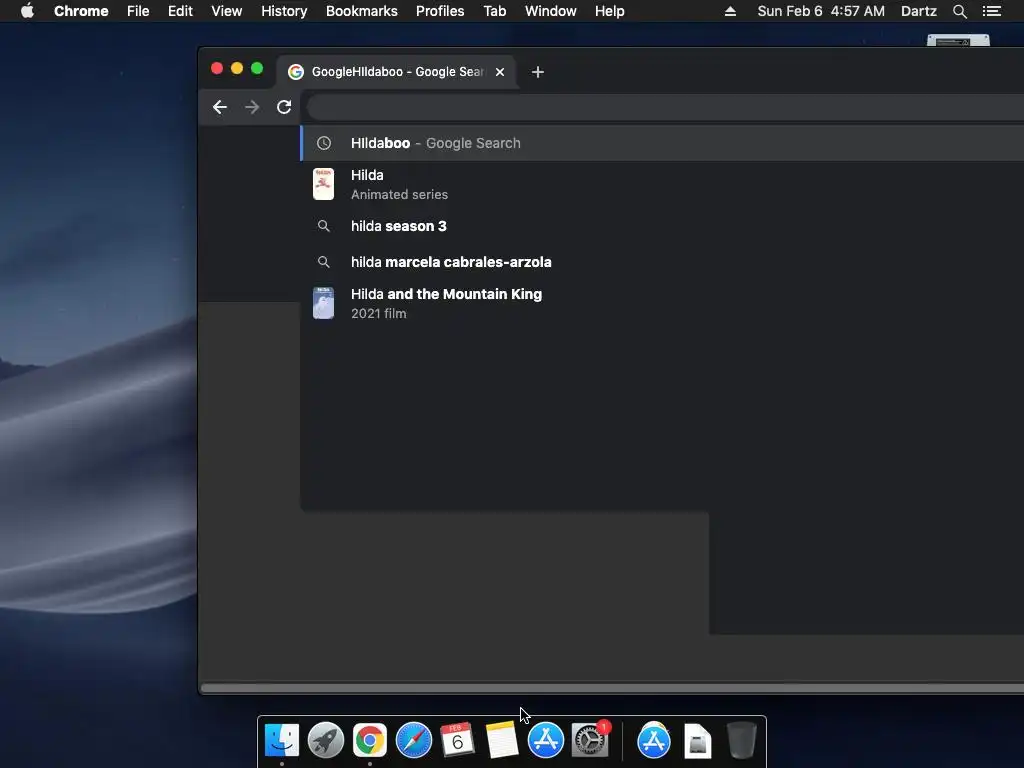Open a new tab with plus button
The width and height of the screenshot is (1024, 768).
pyautogui.click(x=537, y=72)
